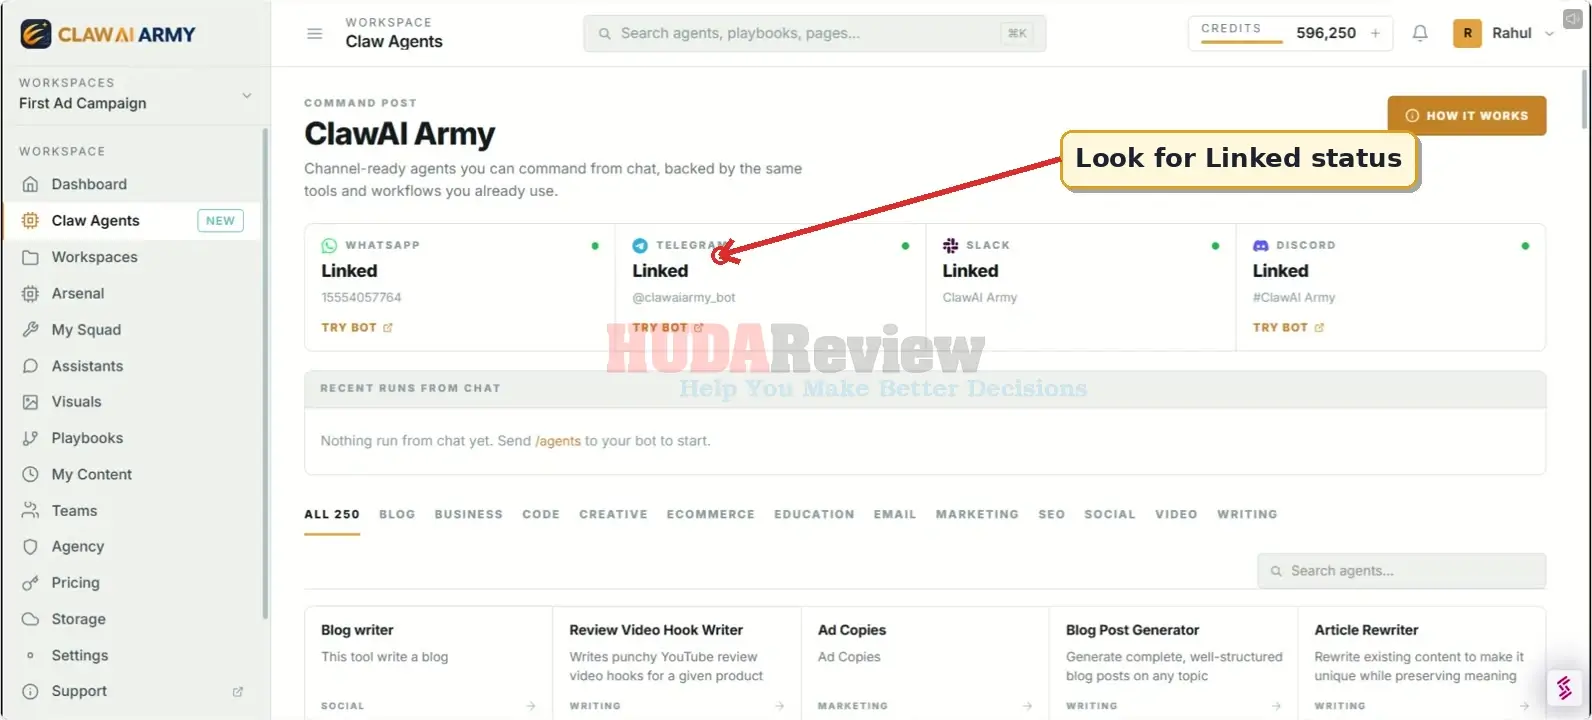Image resolution: width=1592 pixels, height=720 pixels.
Task: Show the VIDEO category tab
Action: click(1176, 514)
